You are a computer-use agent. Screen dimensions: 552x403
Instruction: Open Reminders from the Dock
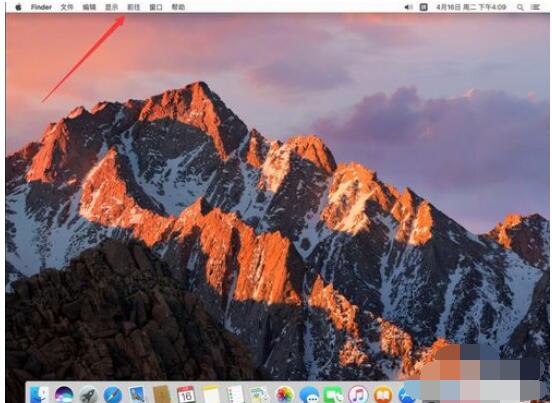tap(235, 394)
